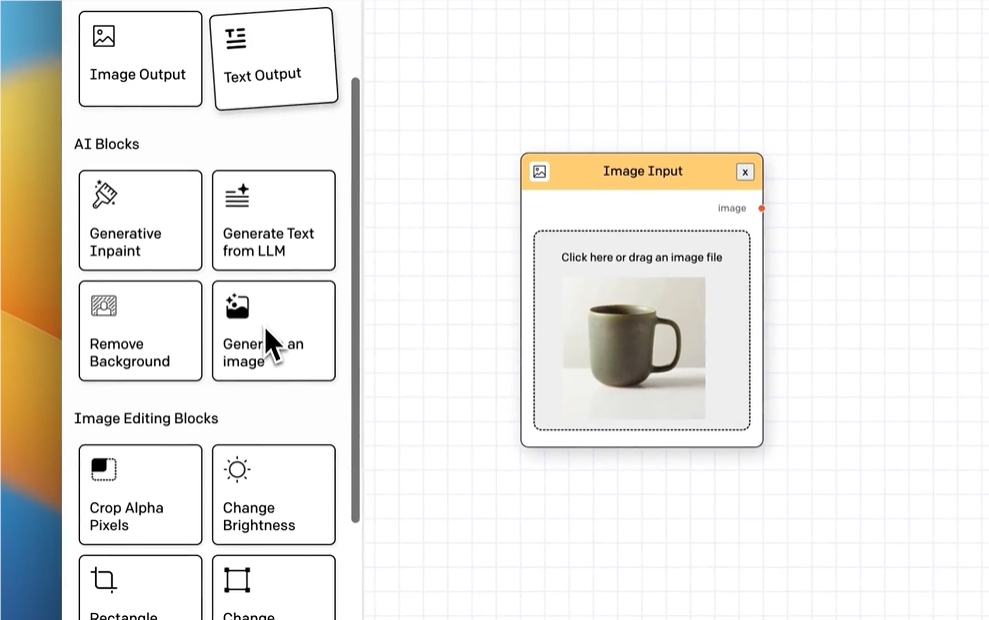Image resolution: width=989 pixels, height=620 pixels.
Task: Add an Image Output block
Action: coord(141,59)
